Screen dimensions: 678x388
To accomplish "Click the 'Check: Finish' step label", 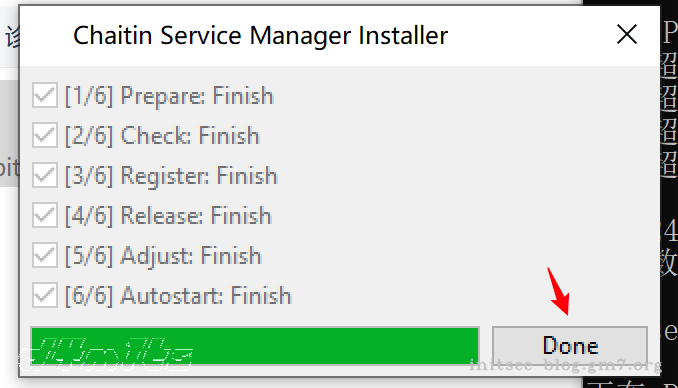I will (190, 136).
